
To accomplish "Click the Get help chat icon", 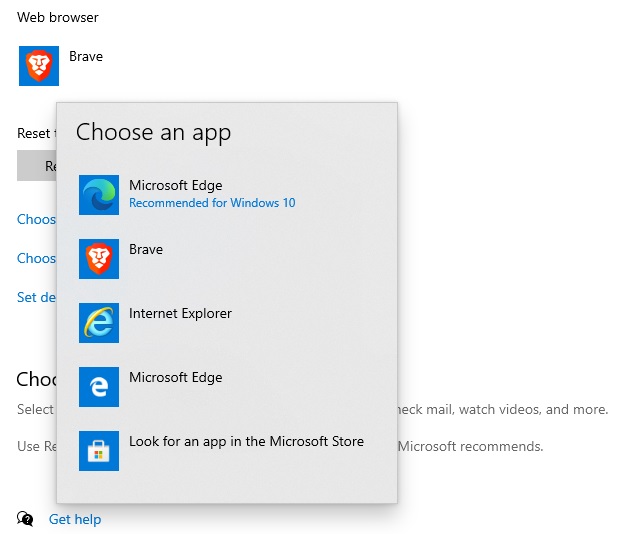I will (25, 519).
